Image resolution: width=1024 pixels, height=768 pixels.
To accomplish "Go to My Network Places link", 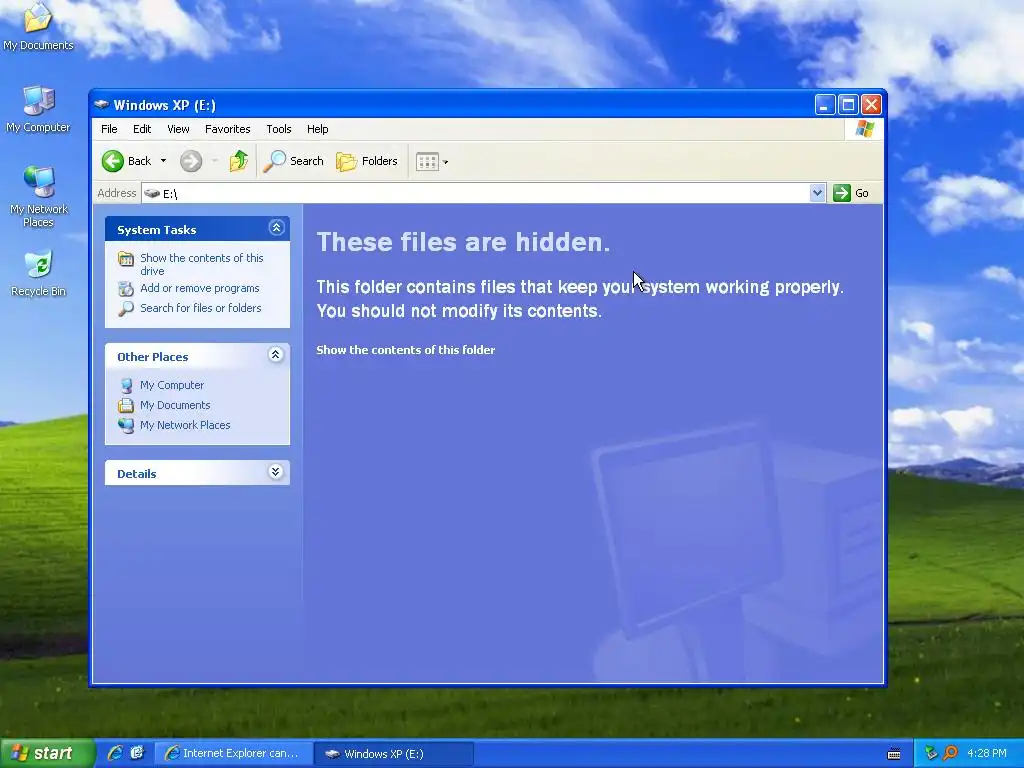I will tap(185, 425).
